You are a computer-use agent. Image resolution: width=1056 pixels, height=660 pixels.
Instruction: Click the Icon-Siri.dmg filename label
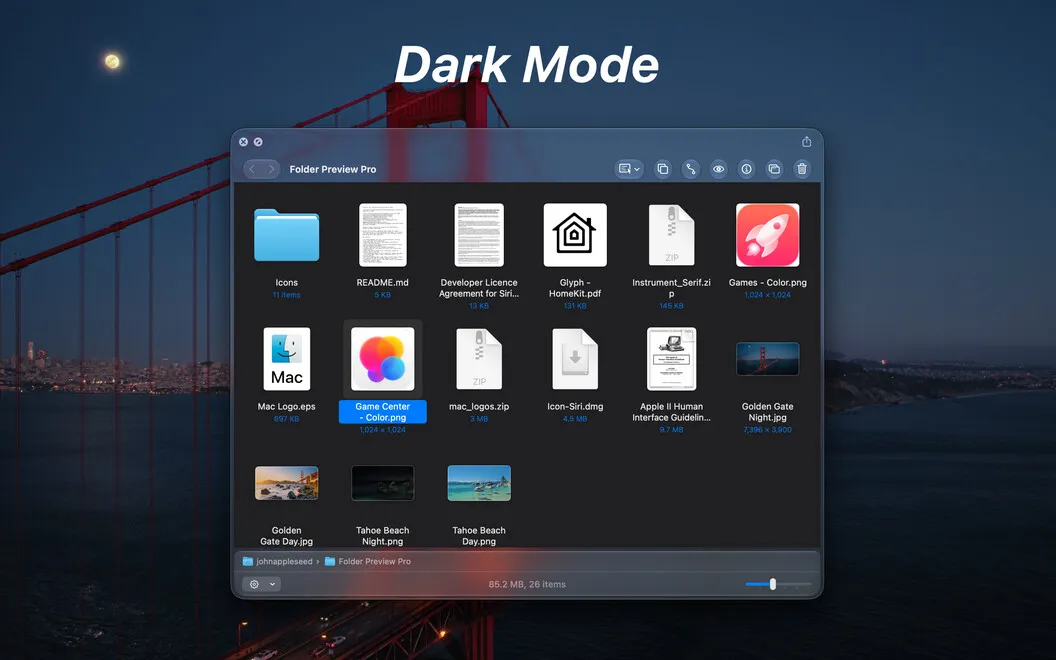point(575,406)
